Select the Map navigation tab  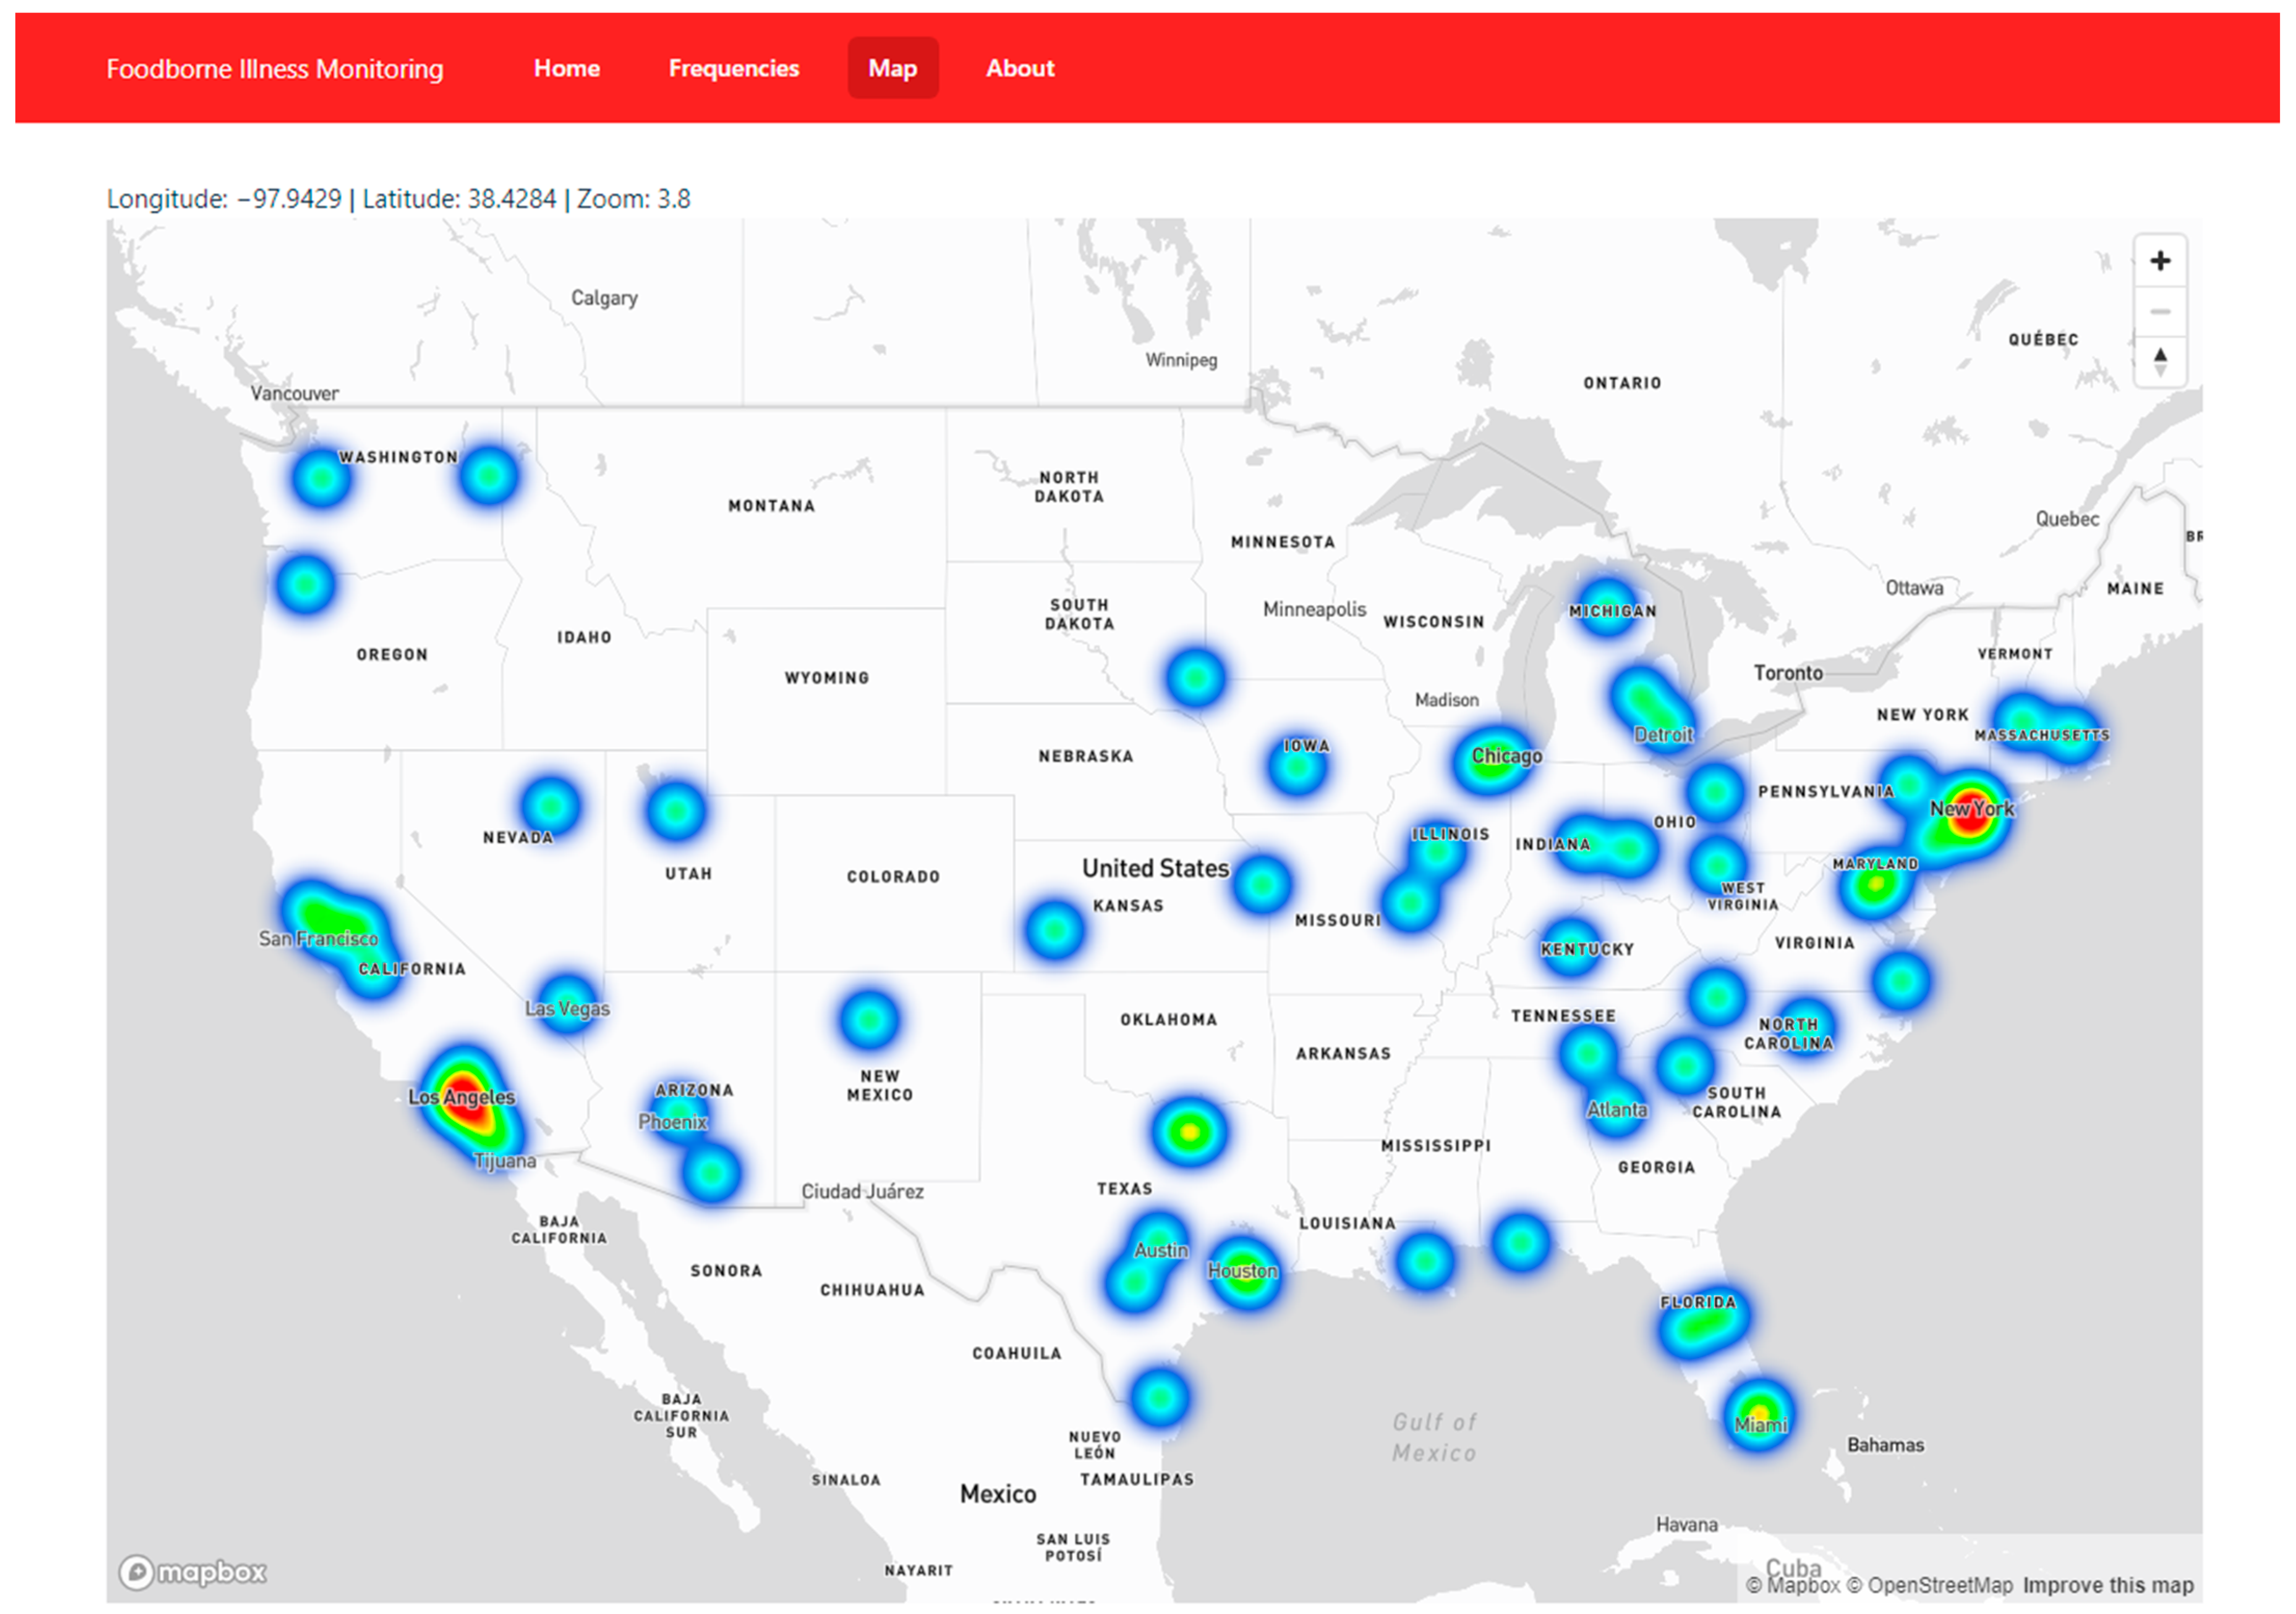point(892,68)
